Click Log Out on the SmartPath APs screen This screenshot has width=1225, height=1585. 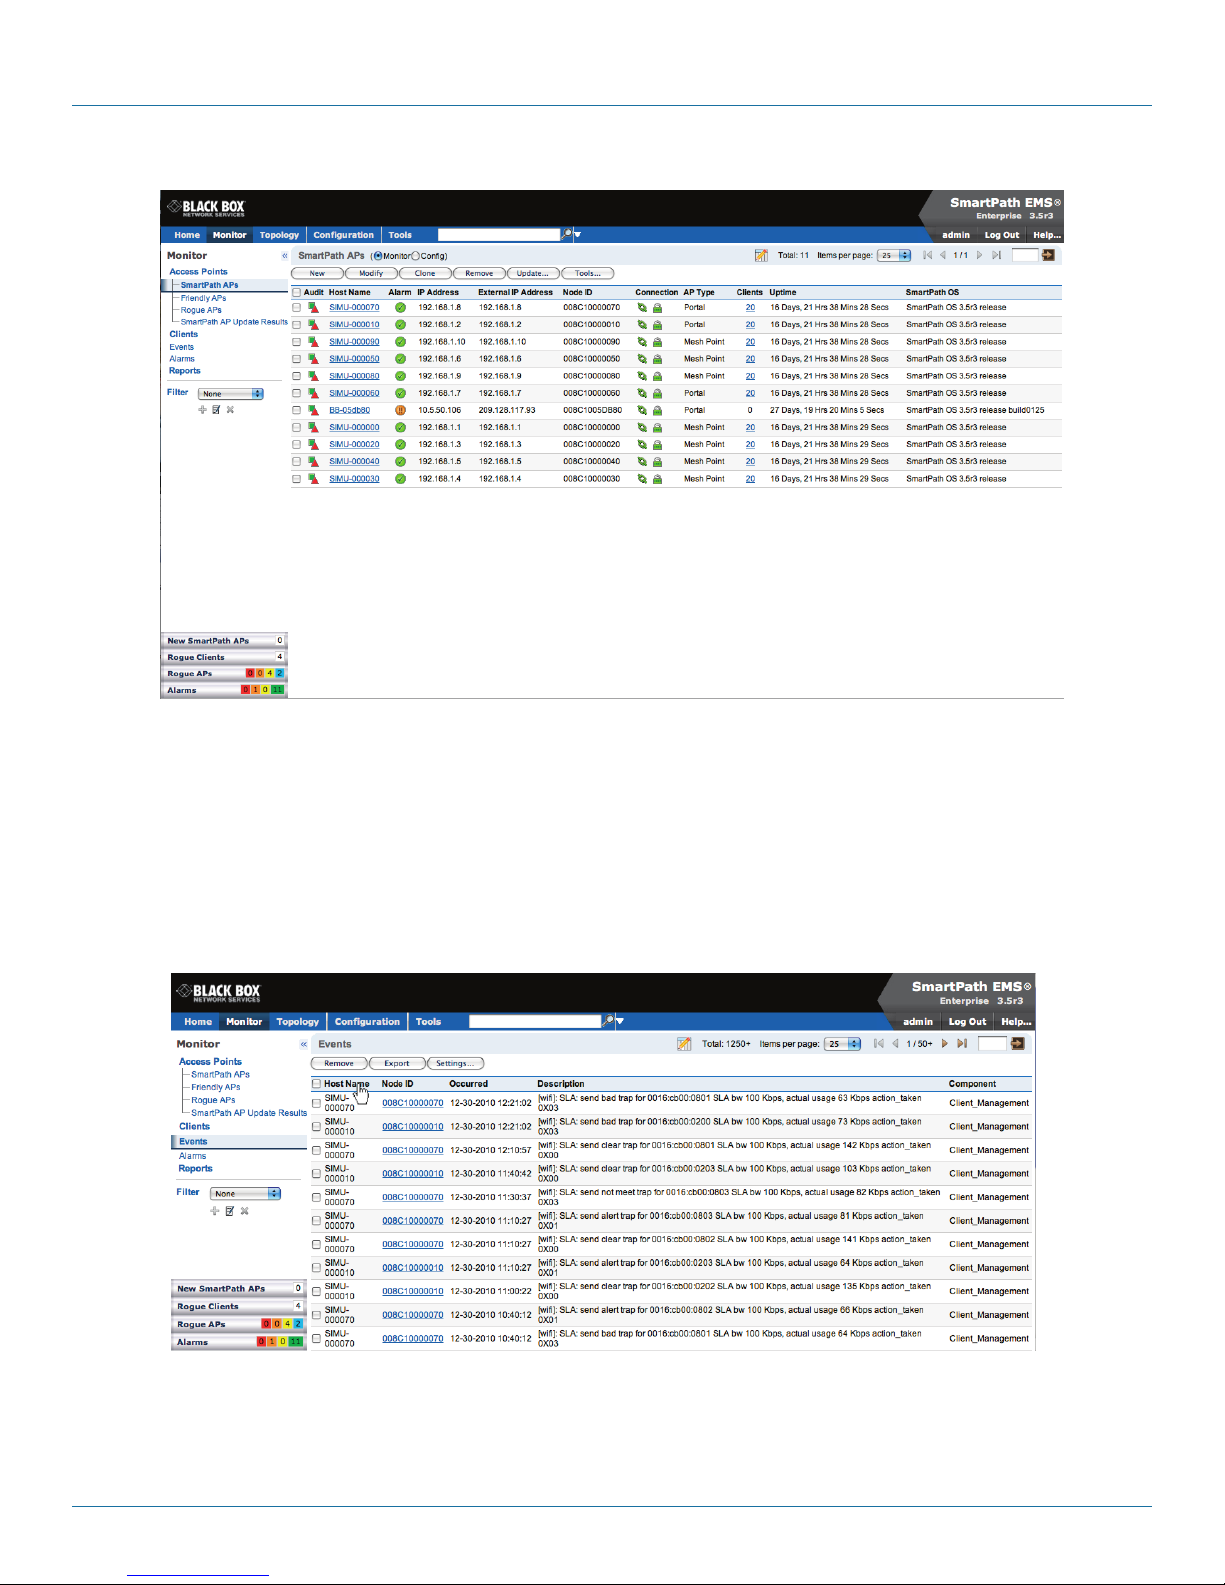[1002, 235]
